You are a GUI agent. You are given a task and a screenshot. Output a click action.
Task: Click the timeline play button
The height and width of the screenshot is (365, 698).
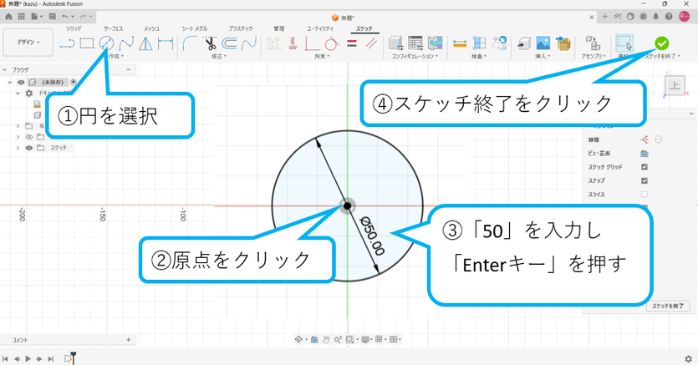28,359
